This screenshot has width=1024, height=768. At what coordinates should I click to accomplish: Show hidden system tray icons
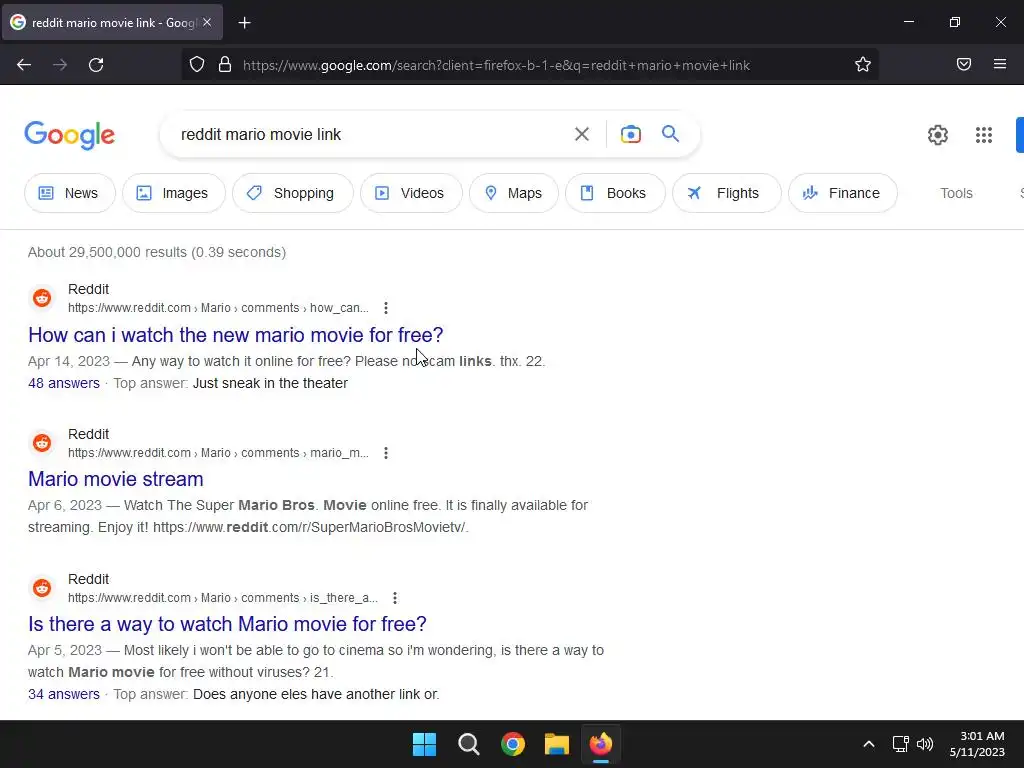tap(869, 744)
